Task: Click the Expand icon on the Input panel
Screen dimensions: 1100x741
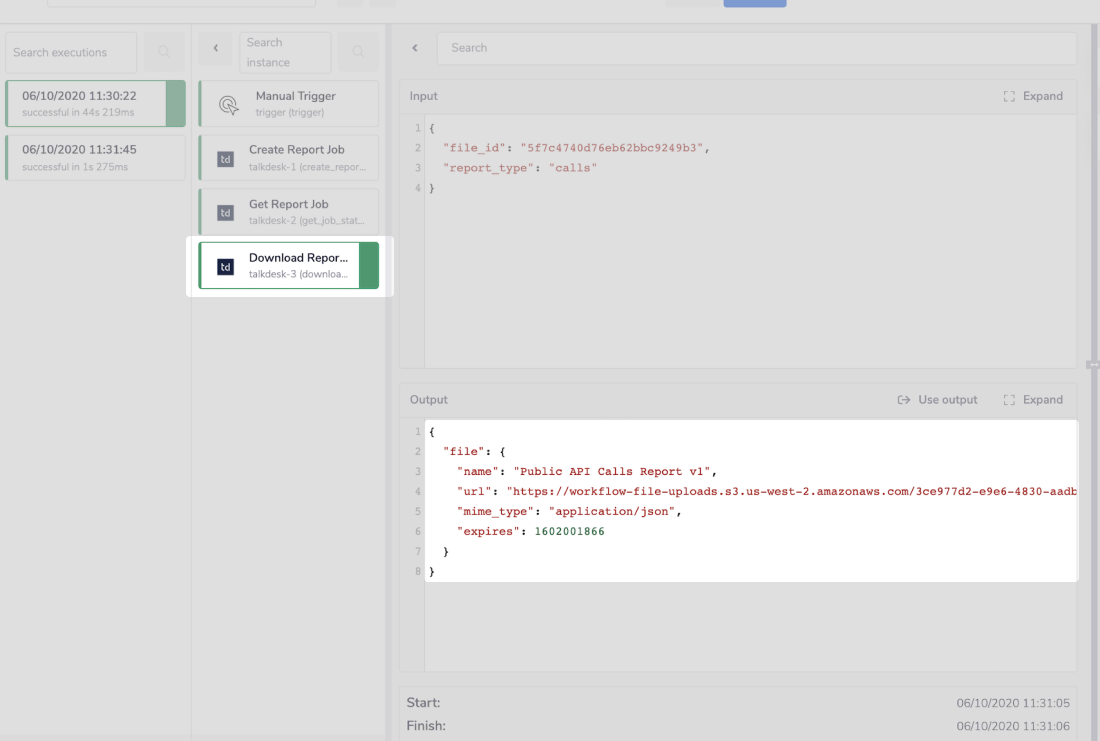Action: (1009, 96)
